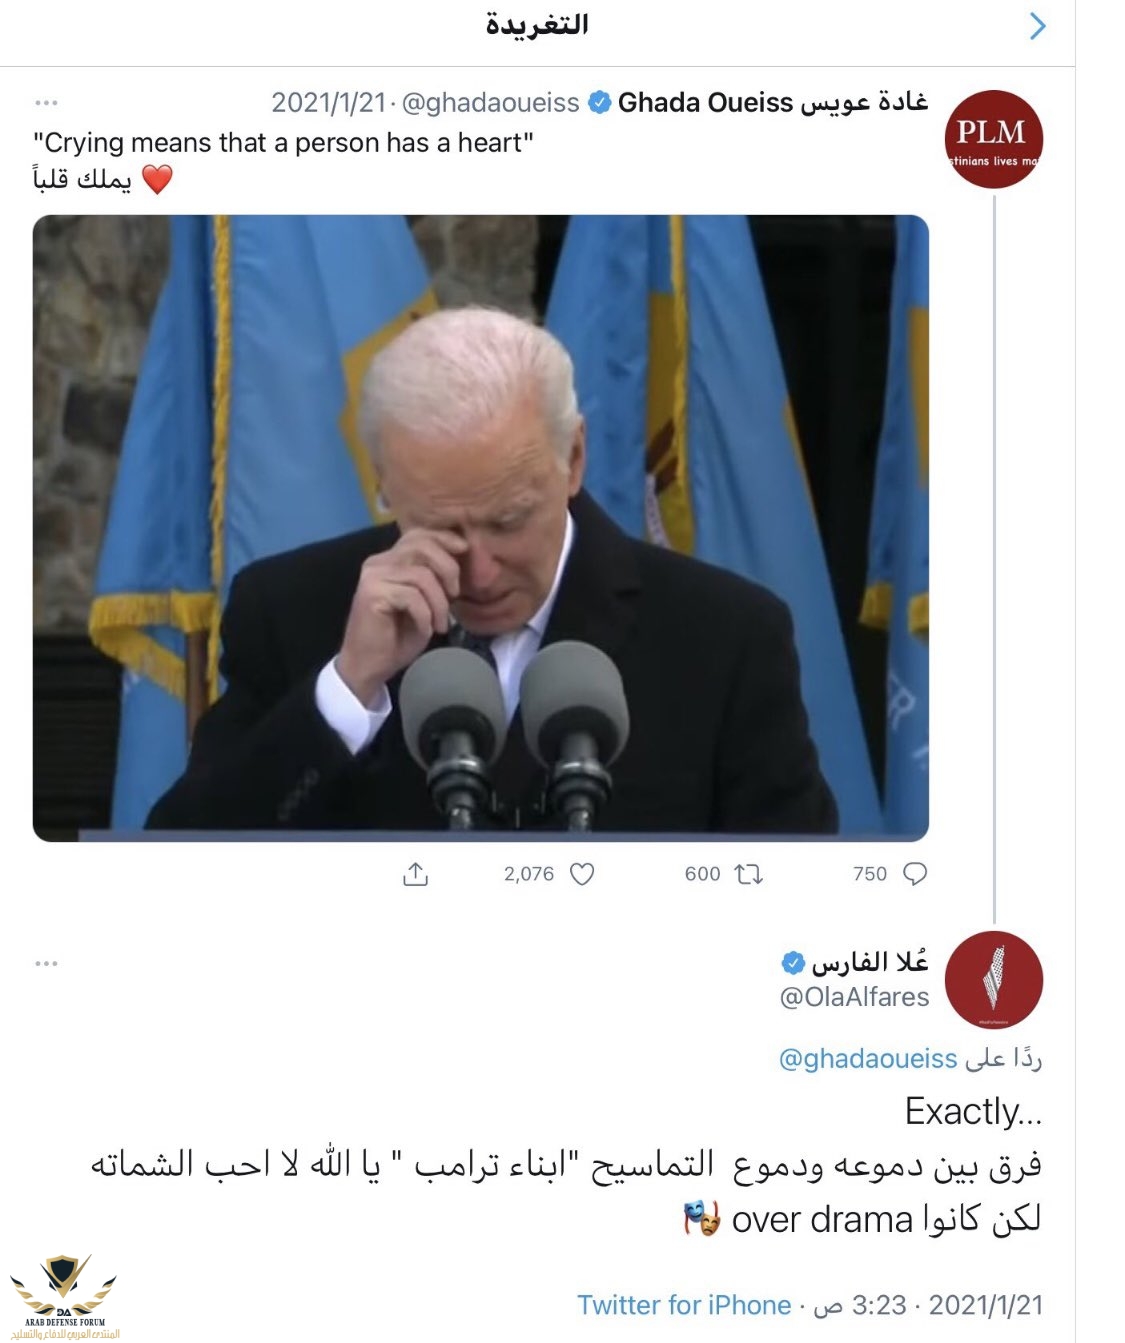Click the reply timestamp 3:23 2021/1/21
The width and height of the screenshot is (1125, 1343).
pyautogui.click(x=928, y=1305)
